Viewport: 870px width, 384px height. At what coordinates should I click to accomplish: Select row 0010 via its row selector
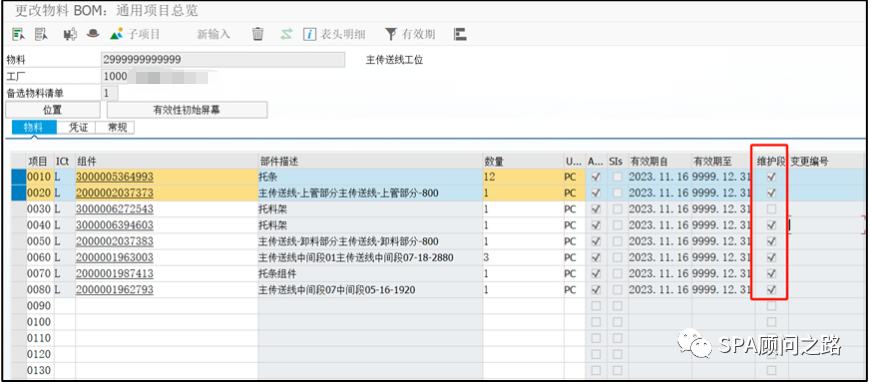[19, 177]
